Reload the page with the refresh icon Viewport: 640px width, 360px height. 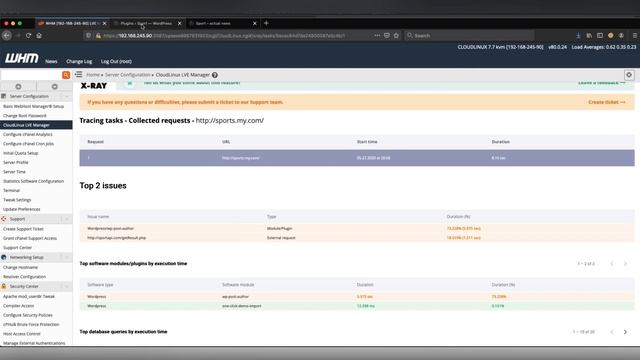tap(28, 36)
